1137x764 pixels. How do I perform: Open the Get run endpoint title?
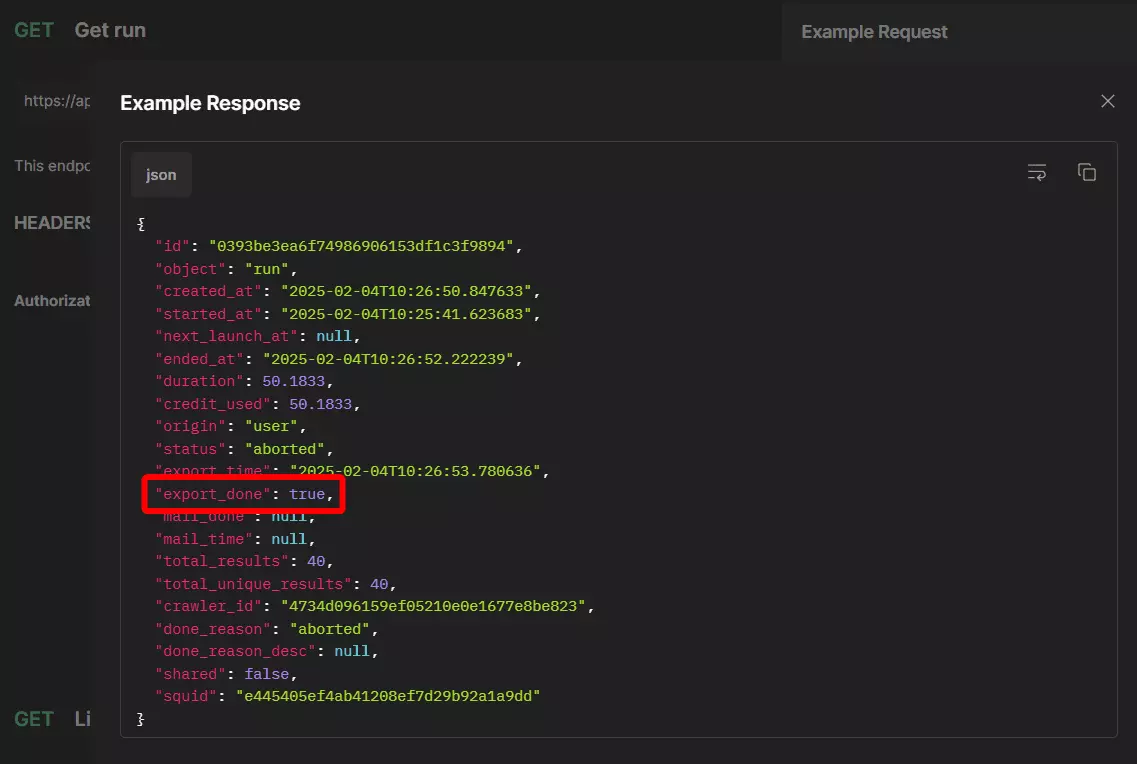tap(110, 29)
